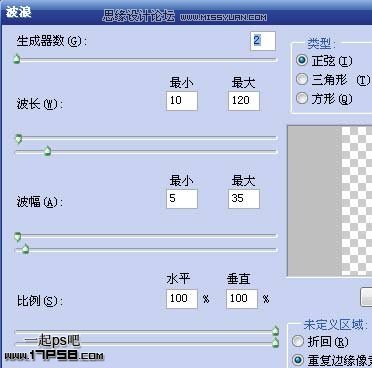The width and height of the screenshot is (372, 368).
Task: Click the 比例 (S) label
Action: pos(40,301)
